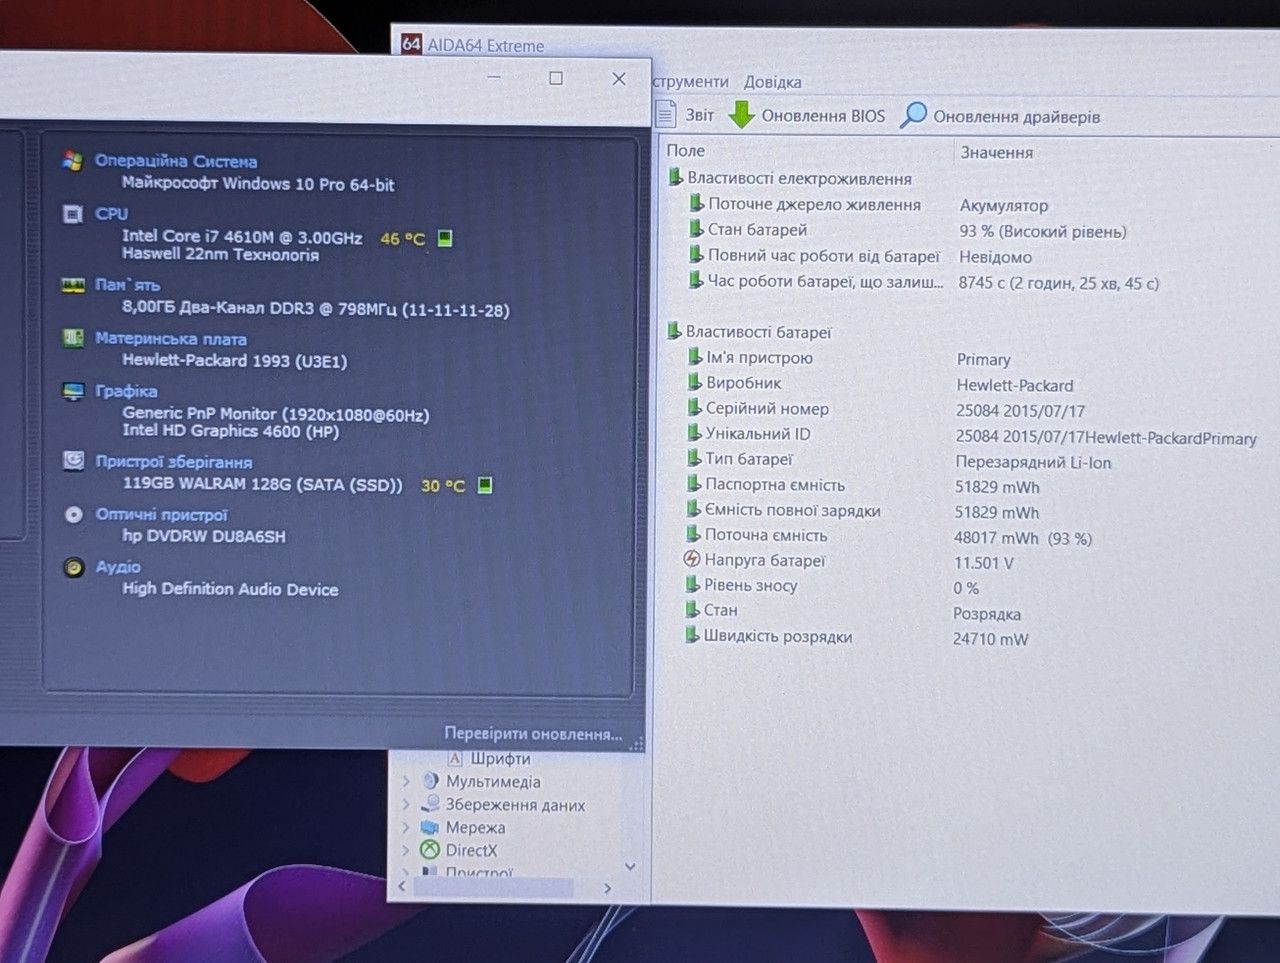This screenshot has width=1280, height=963.
Task: Click the tree pane horizontal scrollbar thumb
Action: point(494,888)
